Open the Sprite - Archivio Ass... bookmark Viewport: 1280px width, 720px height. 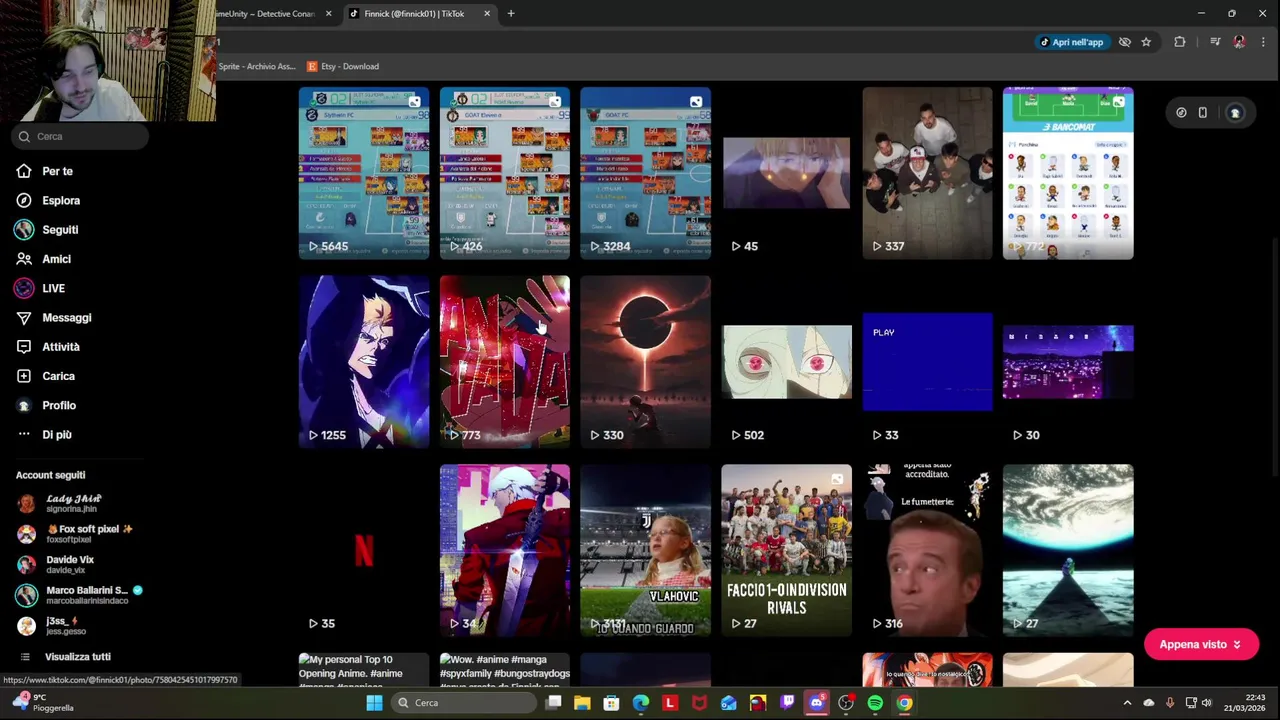pos(257,66)
